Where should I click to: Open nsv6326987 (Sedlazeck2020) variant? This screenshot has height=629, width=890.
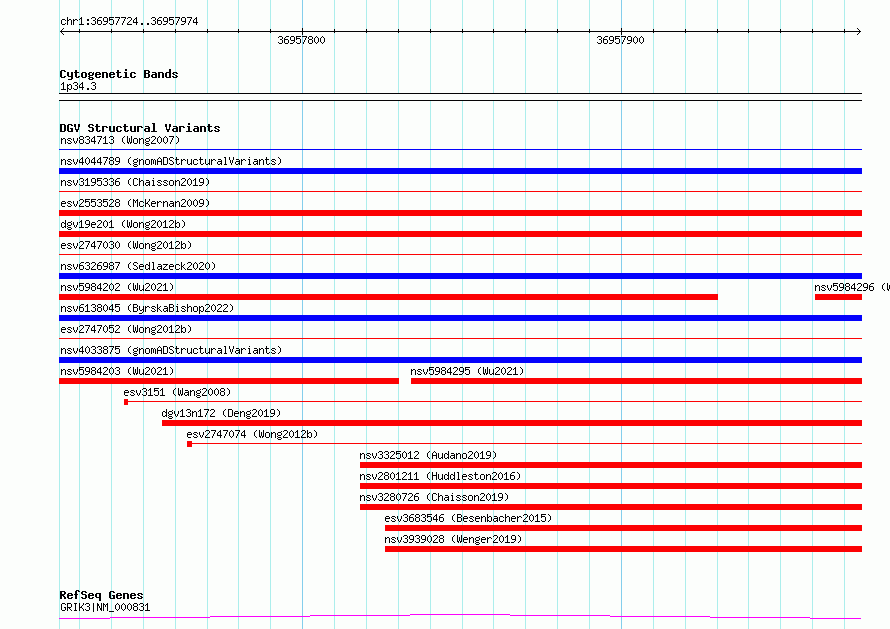[138, 266]
